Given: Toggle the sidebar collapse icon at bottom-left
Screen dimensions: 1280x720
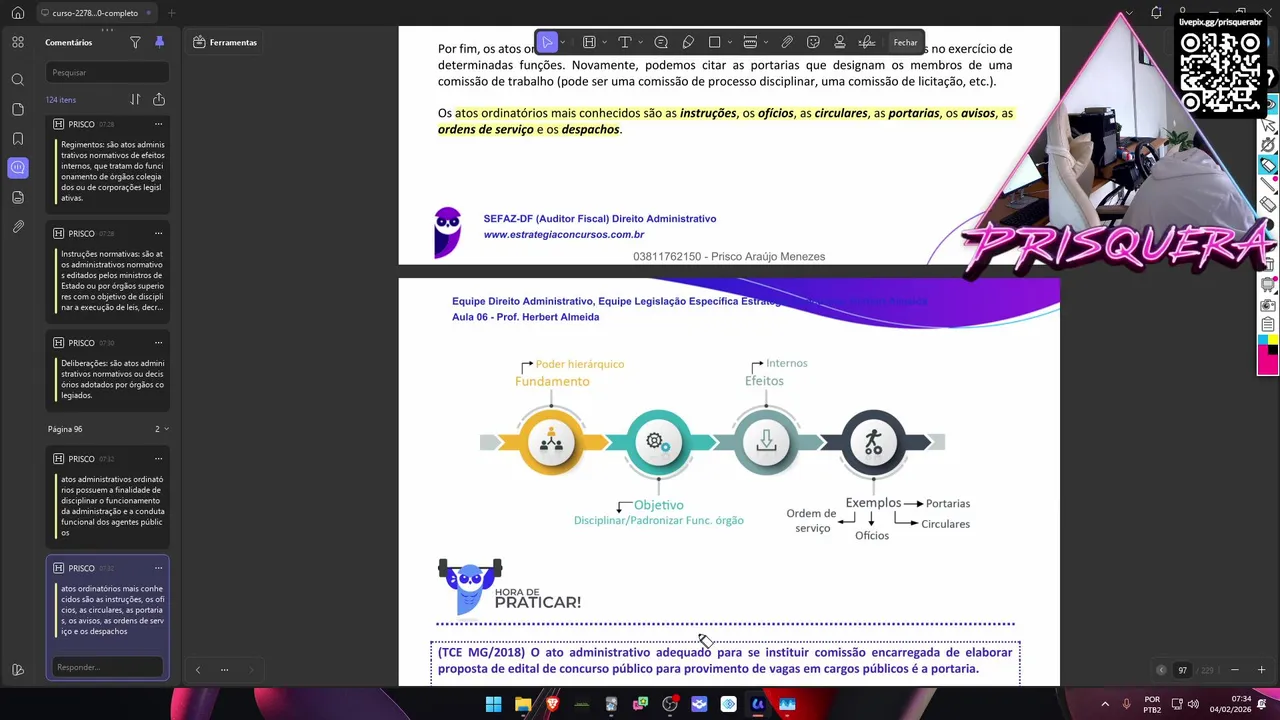Looking at the screenshot, I should tap(17, 670).
